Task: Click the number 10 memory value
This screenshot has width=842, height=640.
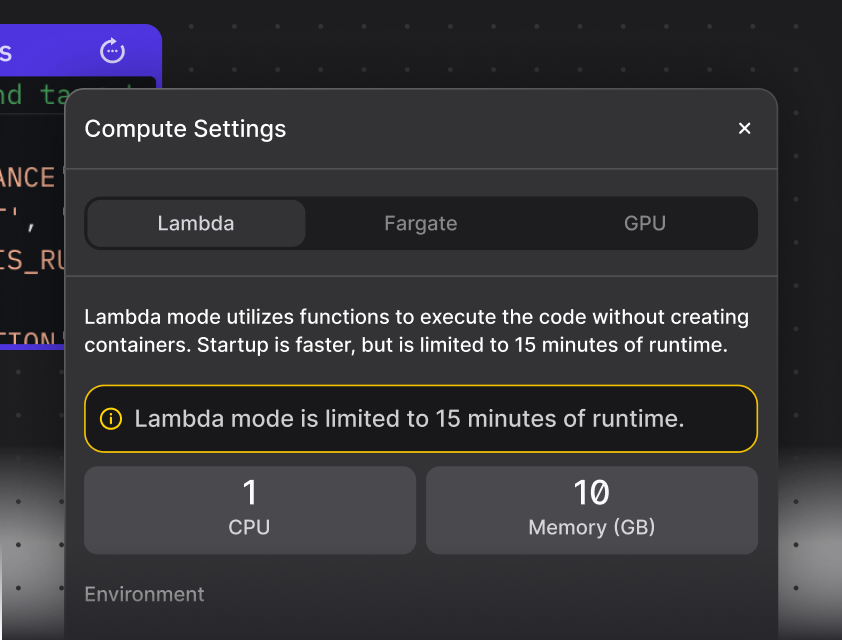Action: (591, 492)
